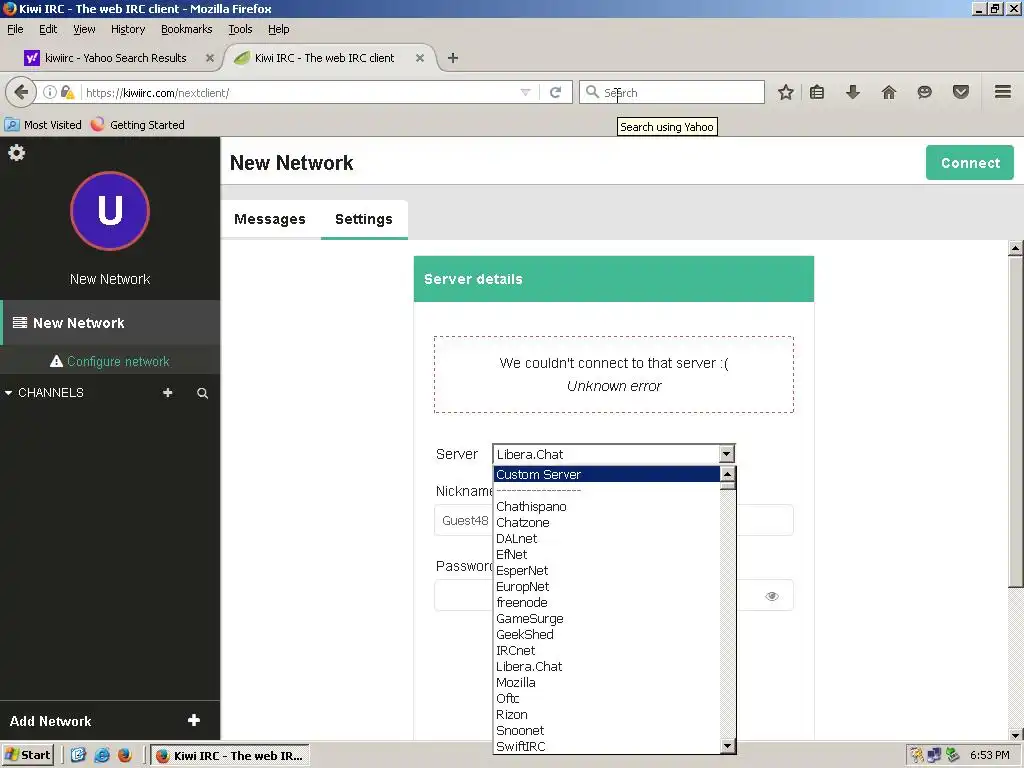Open Most Visited bookmarks
The width and height of the screenshot is (1024, 768).
pos(43,125)
